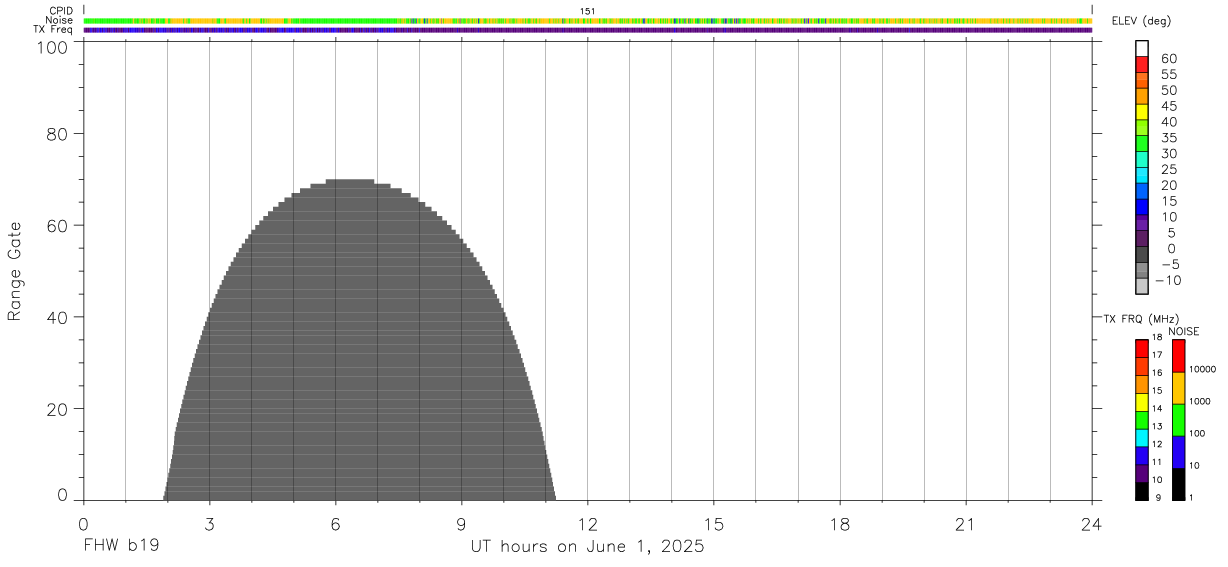The width and height of the screenshot is (1228, 567).
Task: Click the NOISE legend label "100"
Action: (1198, 434)
